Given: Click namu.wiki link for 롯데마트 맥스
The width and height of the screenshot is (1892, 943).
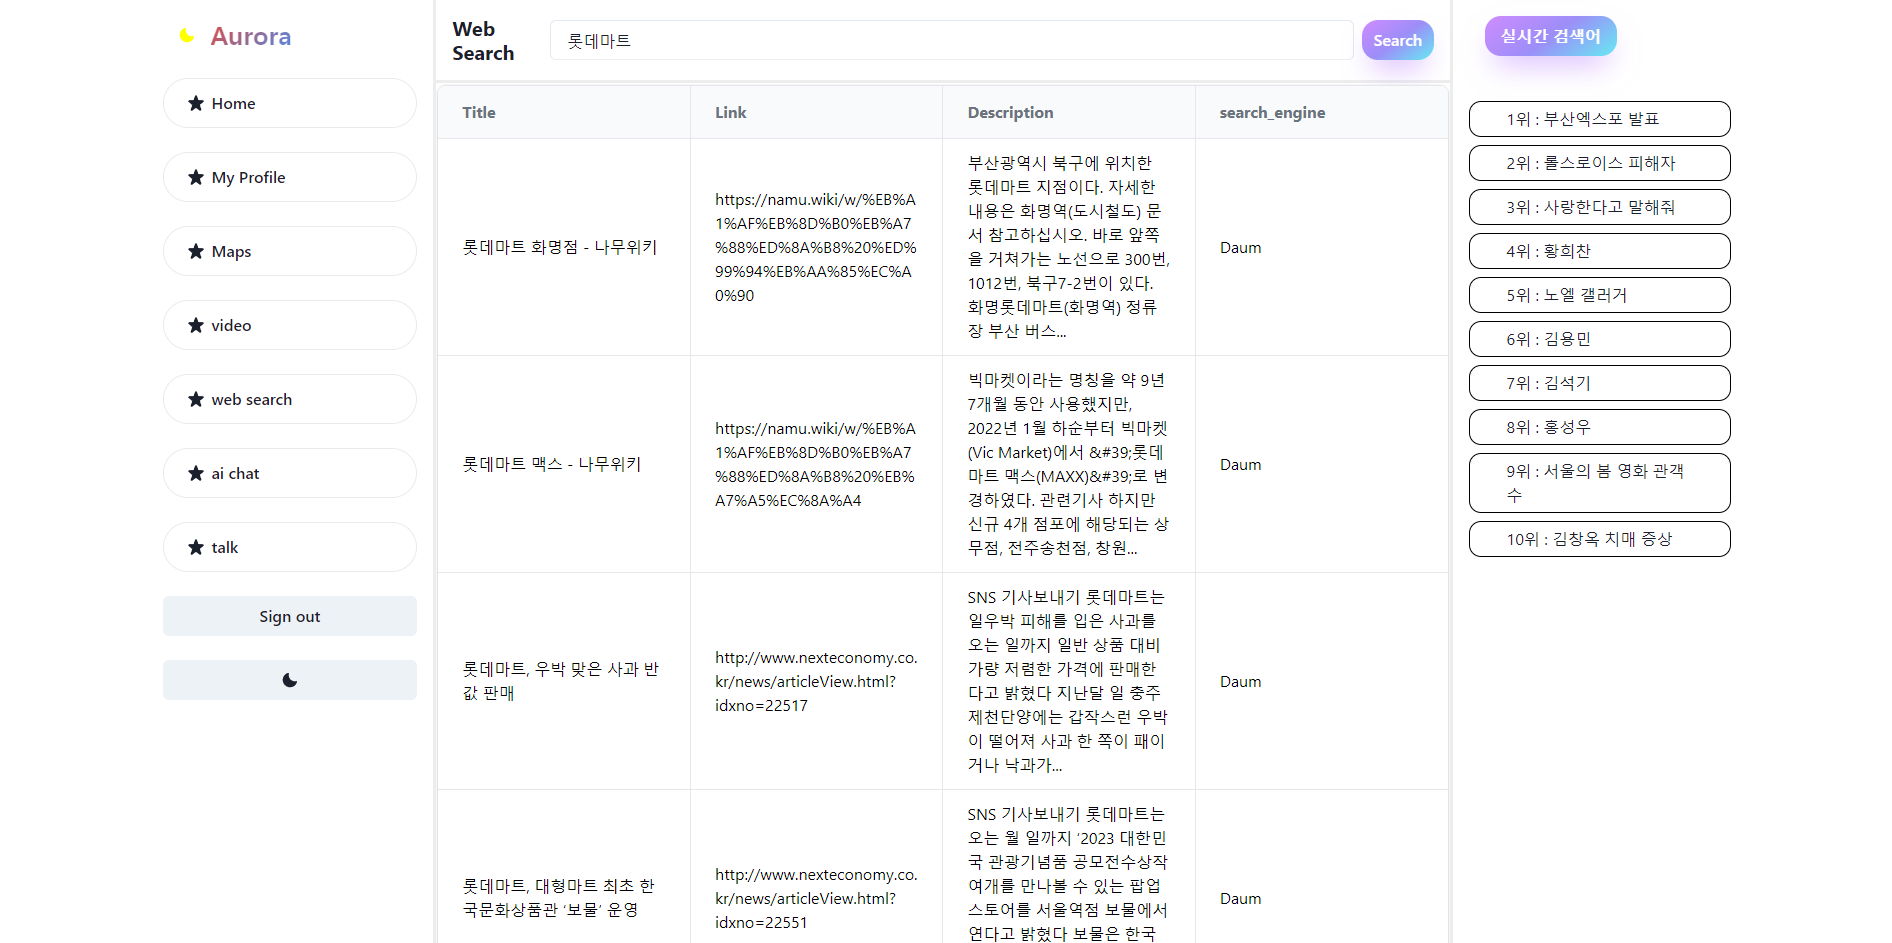Looking at the screenshot, I should coord(816,464).
